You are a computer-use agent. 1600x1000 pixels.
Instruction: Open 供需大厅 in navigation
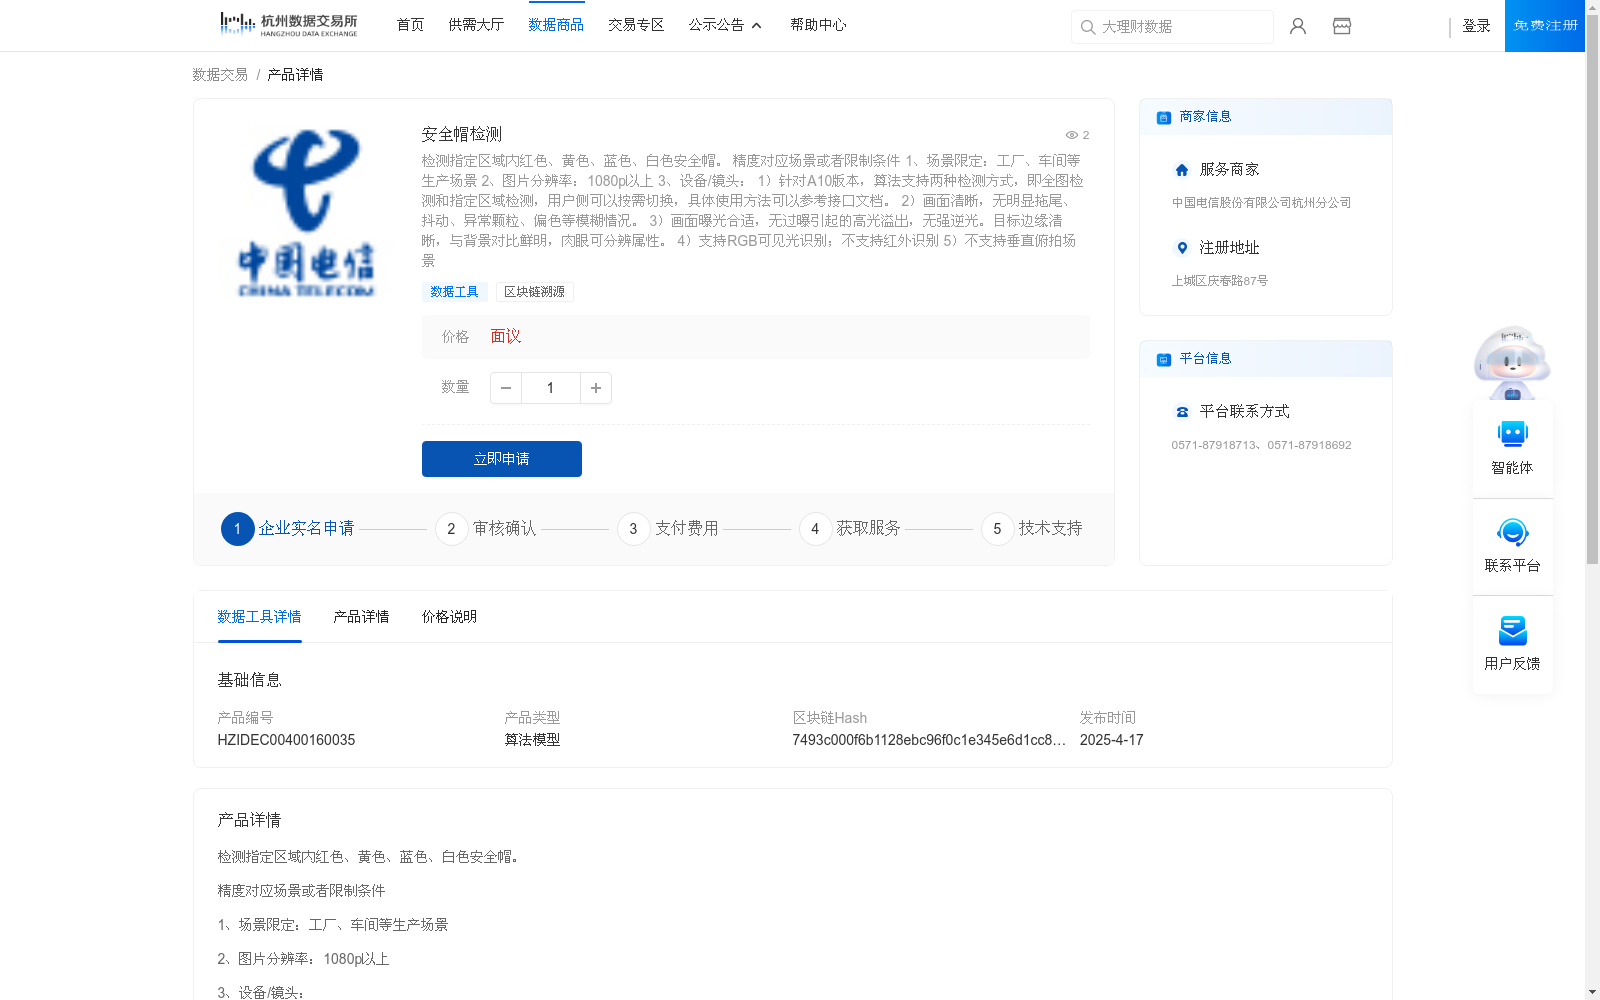click(x=476, y=25)
